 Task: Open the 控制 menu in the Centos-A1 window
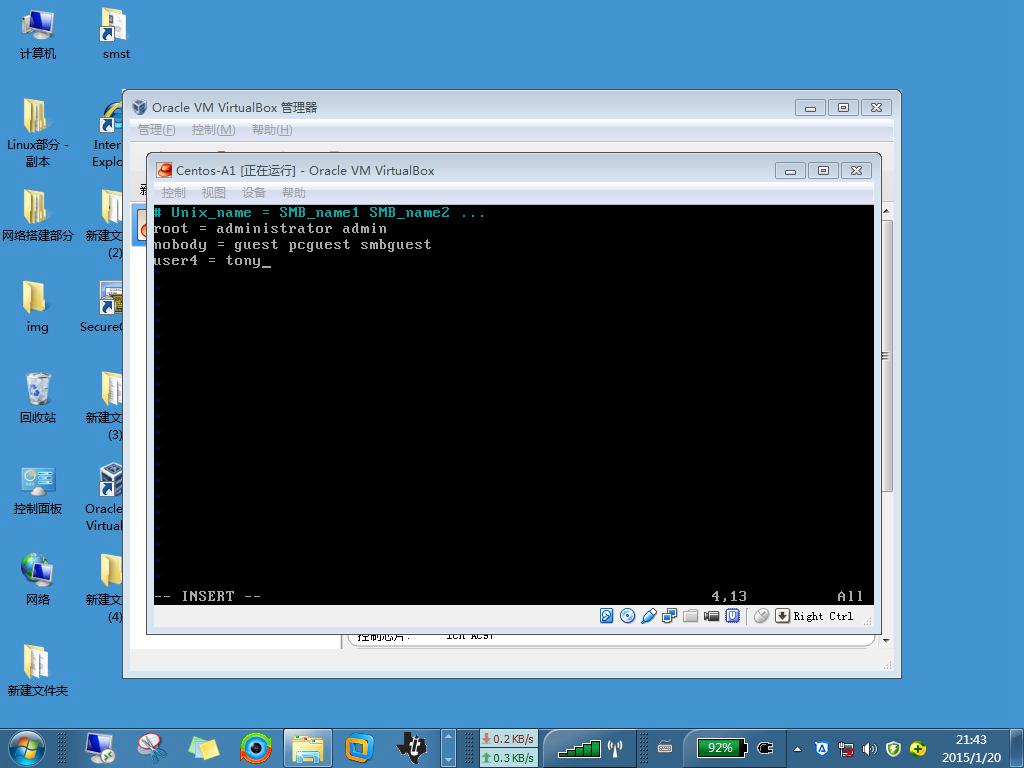(x=174, y=193)
